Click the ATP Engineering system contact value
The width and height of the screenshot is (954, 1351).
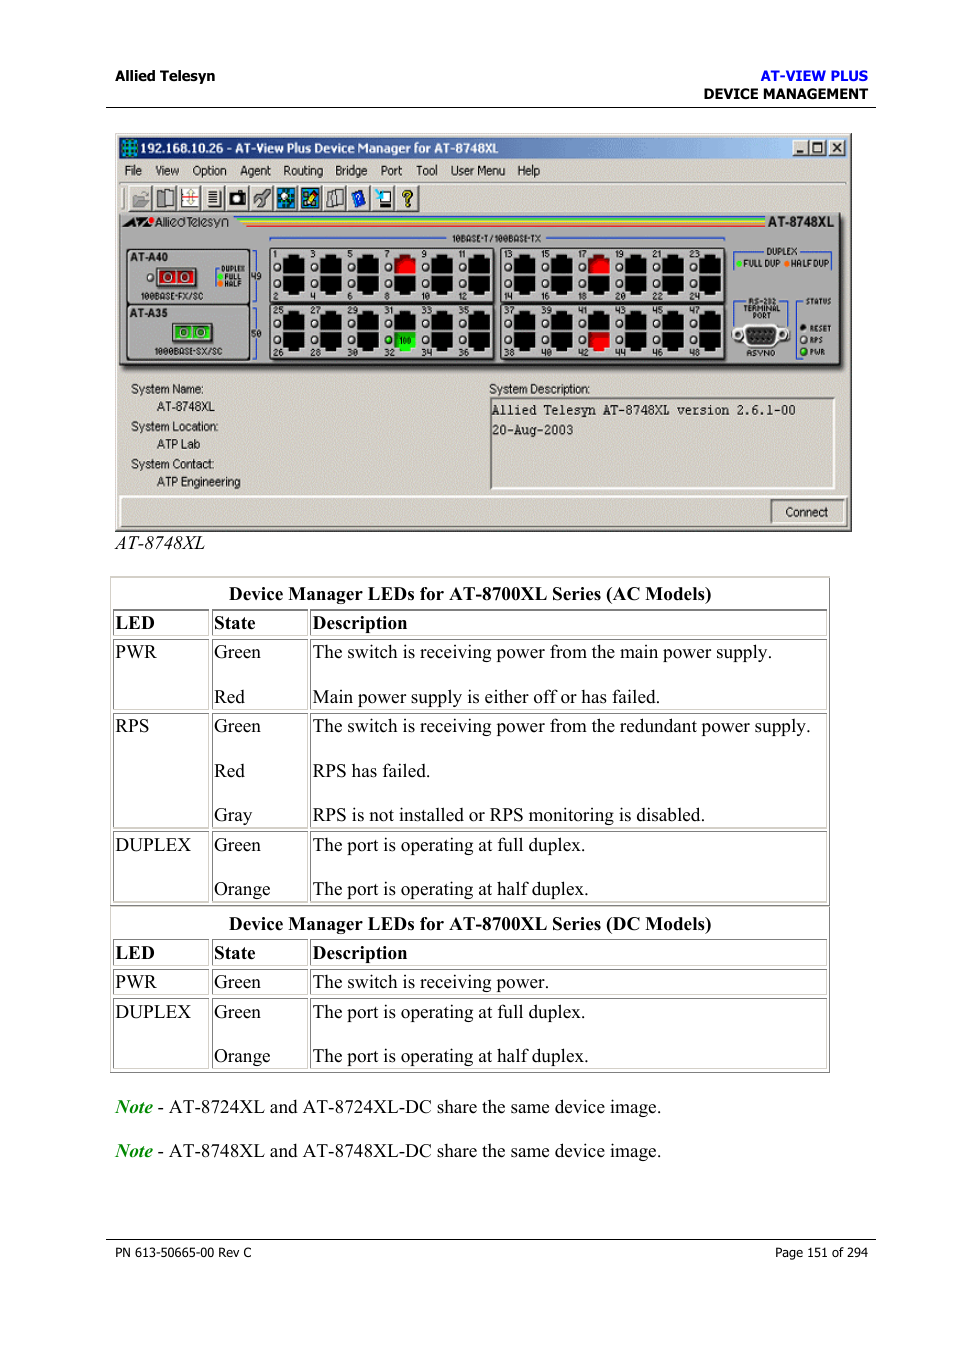click(198, 482)
